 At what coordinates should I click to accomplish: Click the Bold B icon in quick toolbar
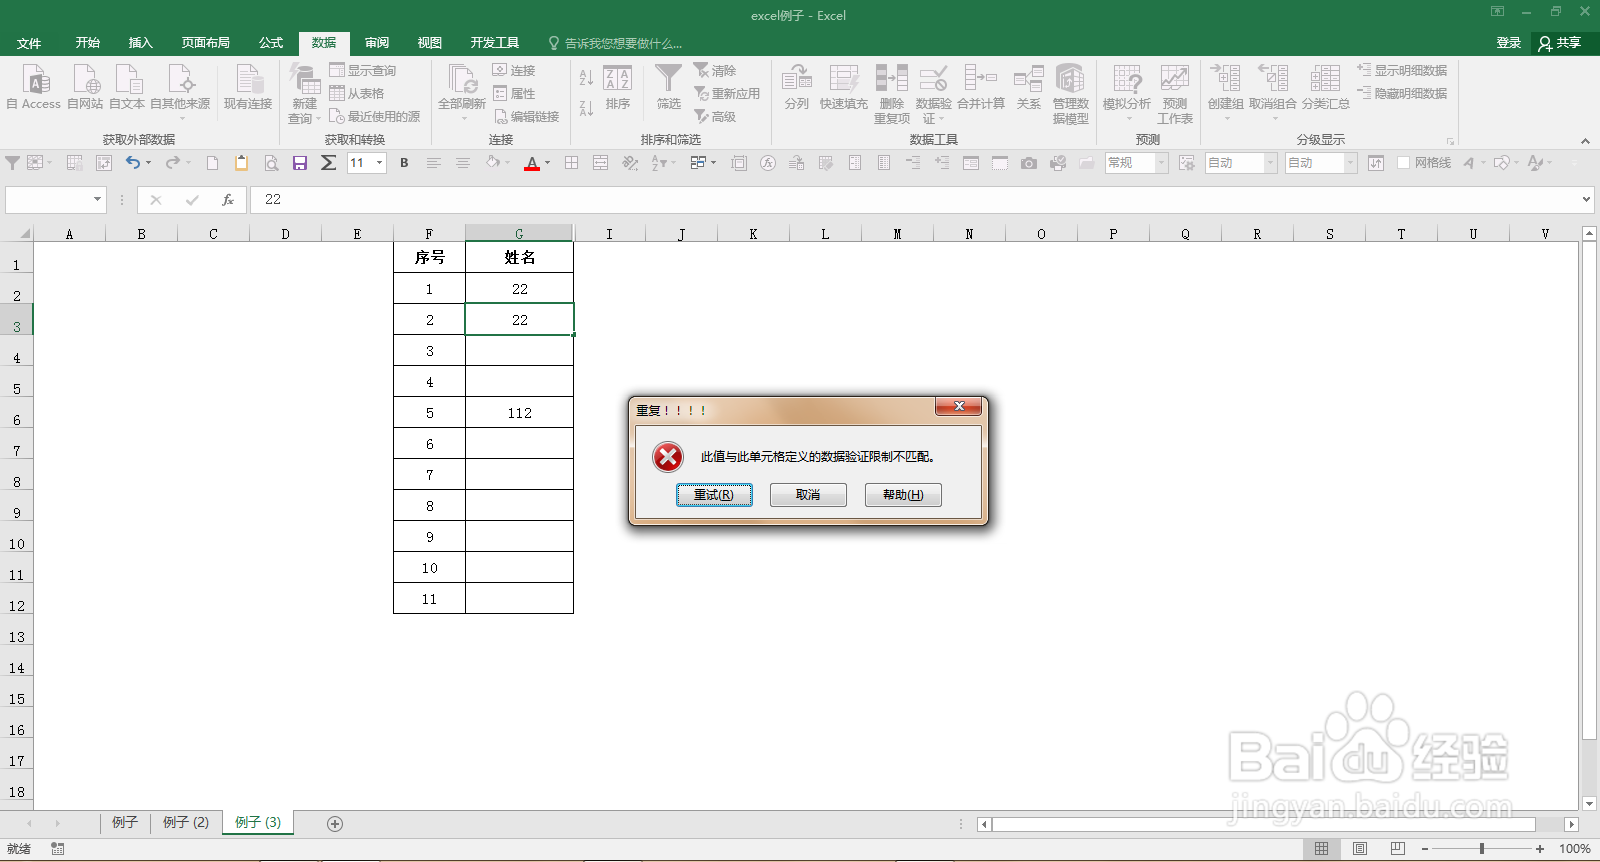click(404, 162)
